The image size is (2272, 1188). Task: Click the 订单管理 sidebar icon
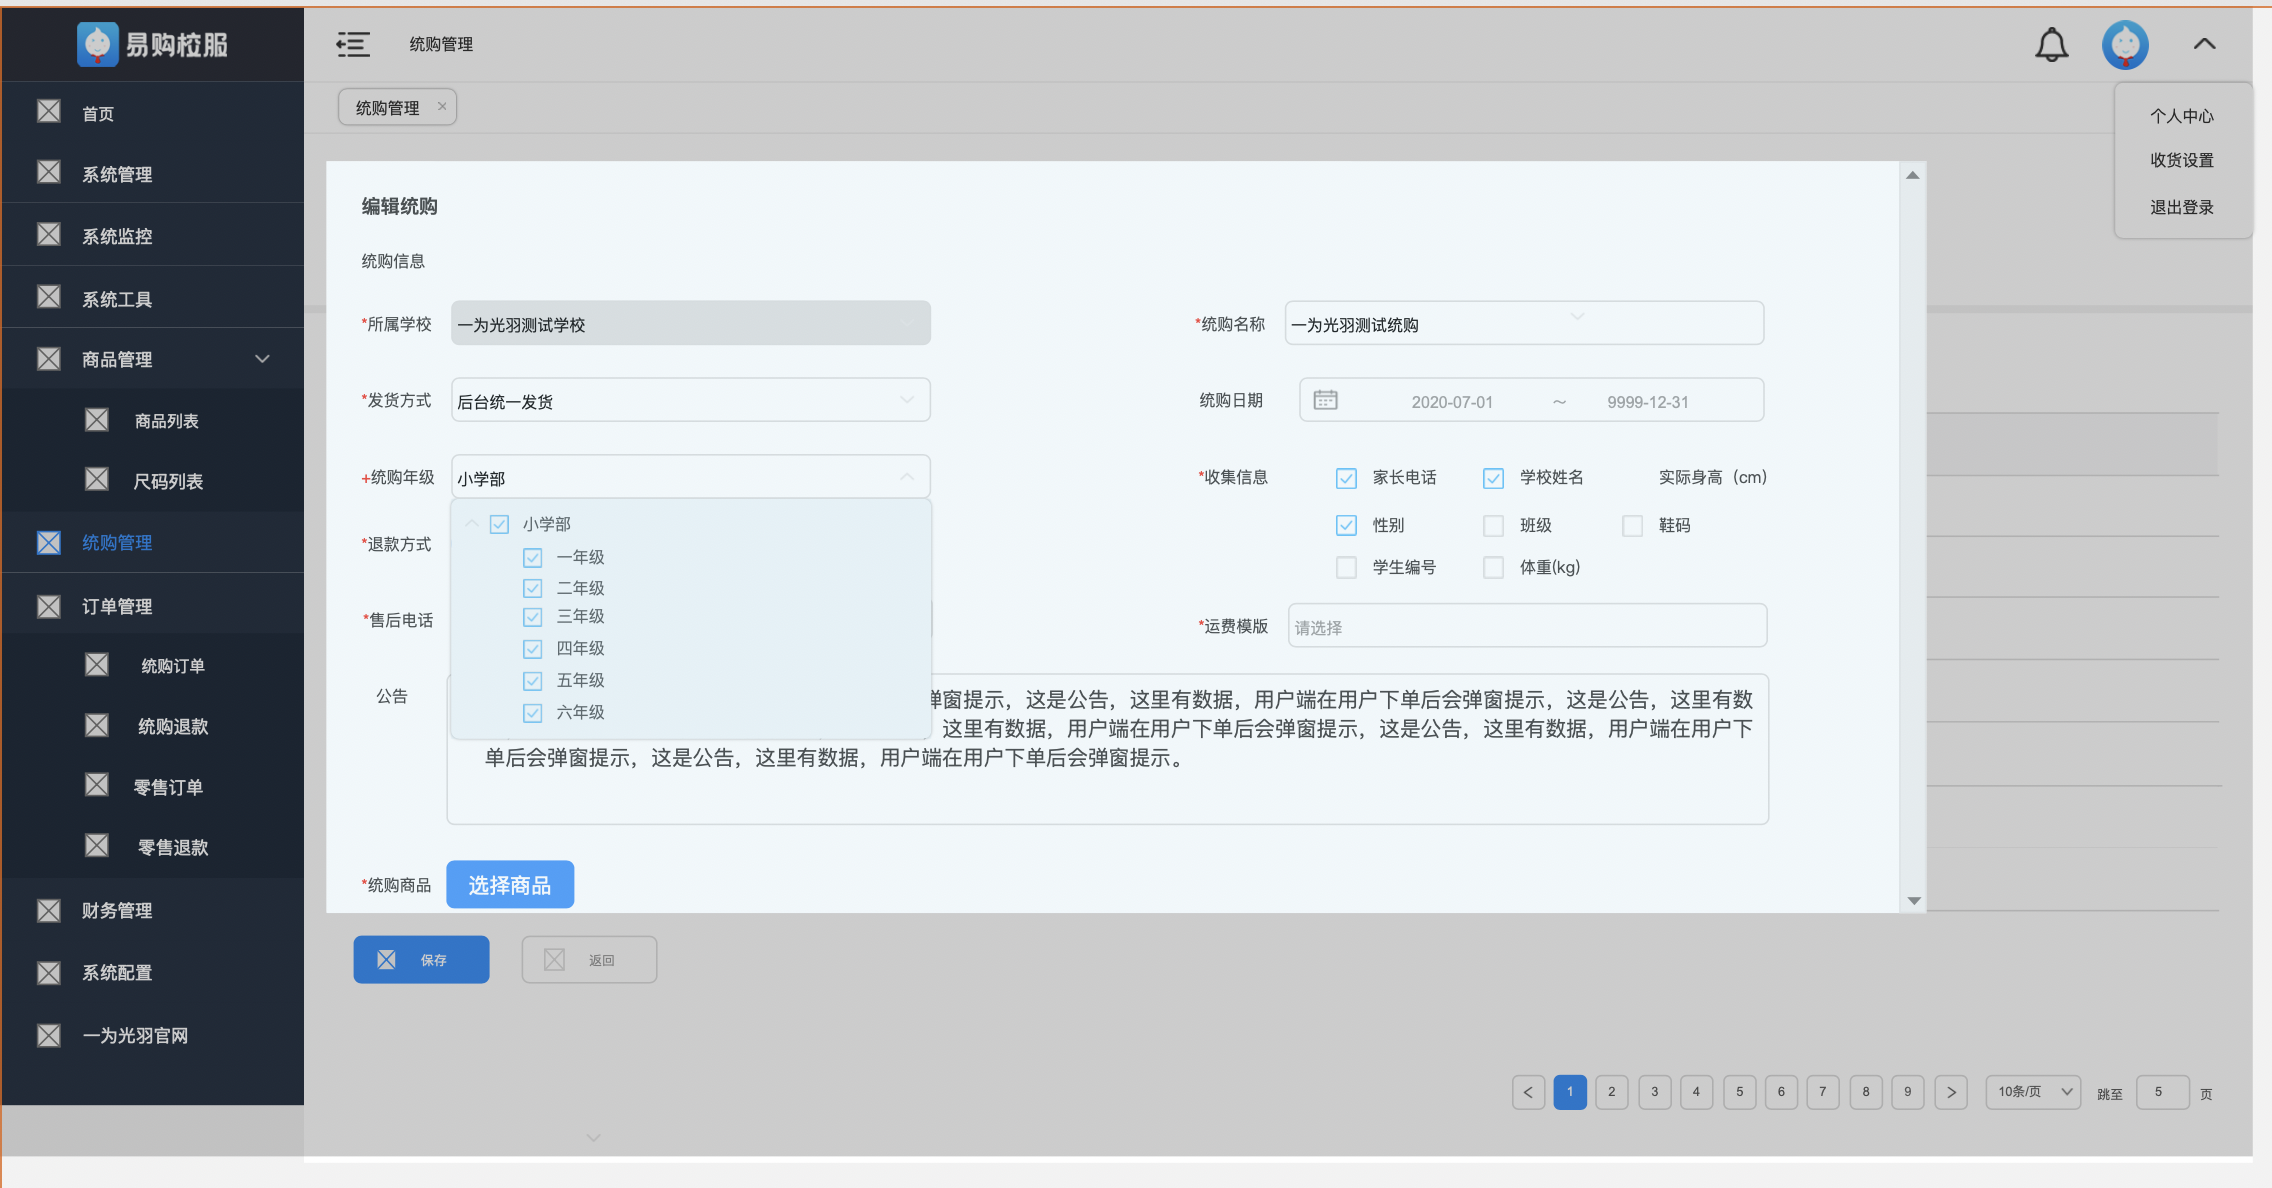[49, 606]
